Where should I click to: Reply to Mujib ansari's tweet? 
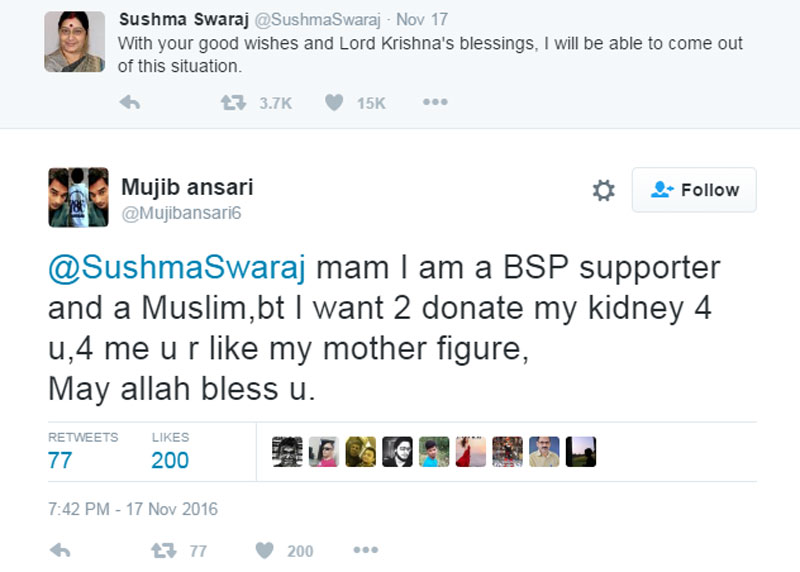pos(59,550)
